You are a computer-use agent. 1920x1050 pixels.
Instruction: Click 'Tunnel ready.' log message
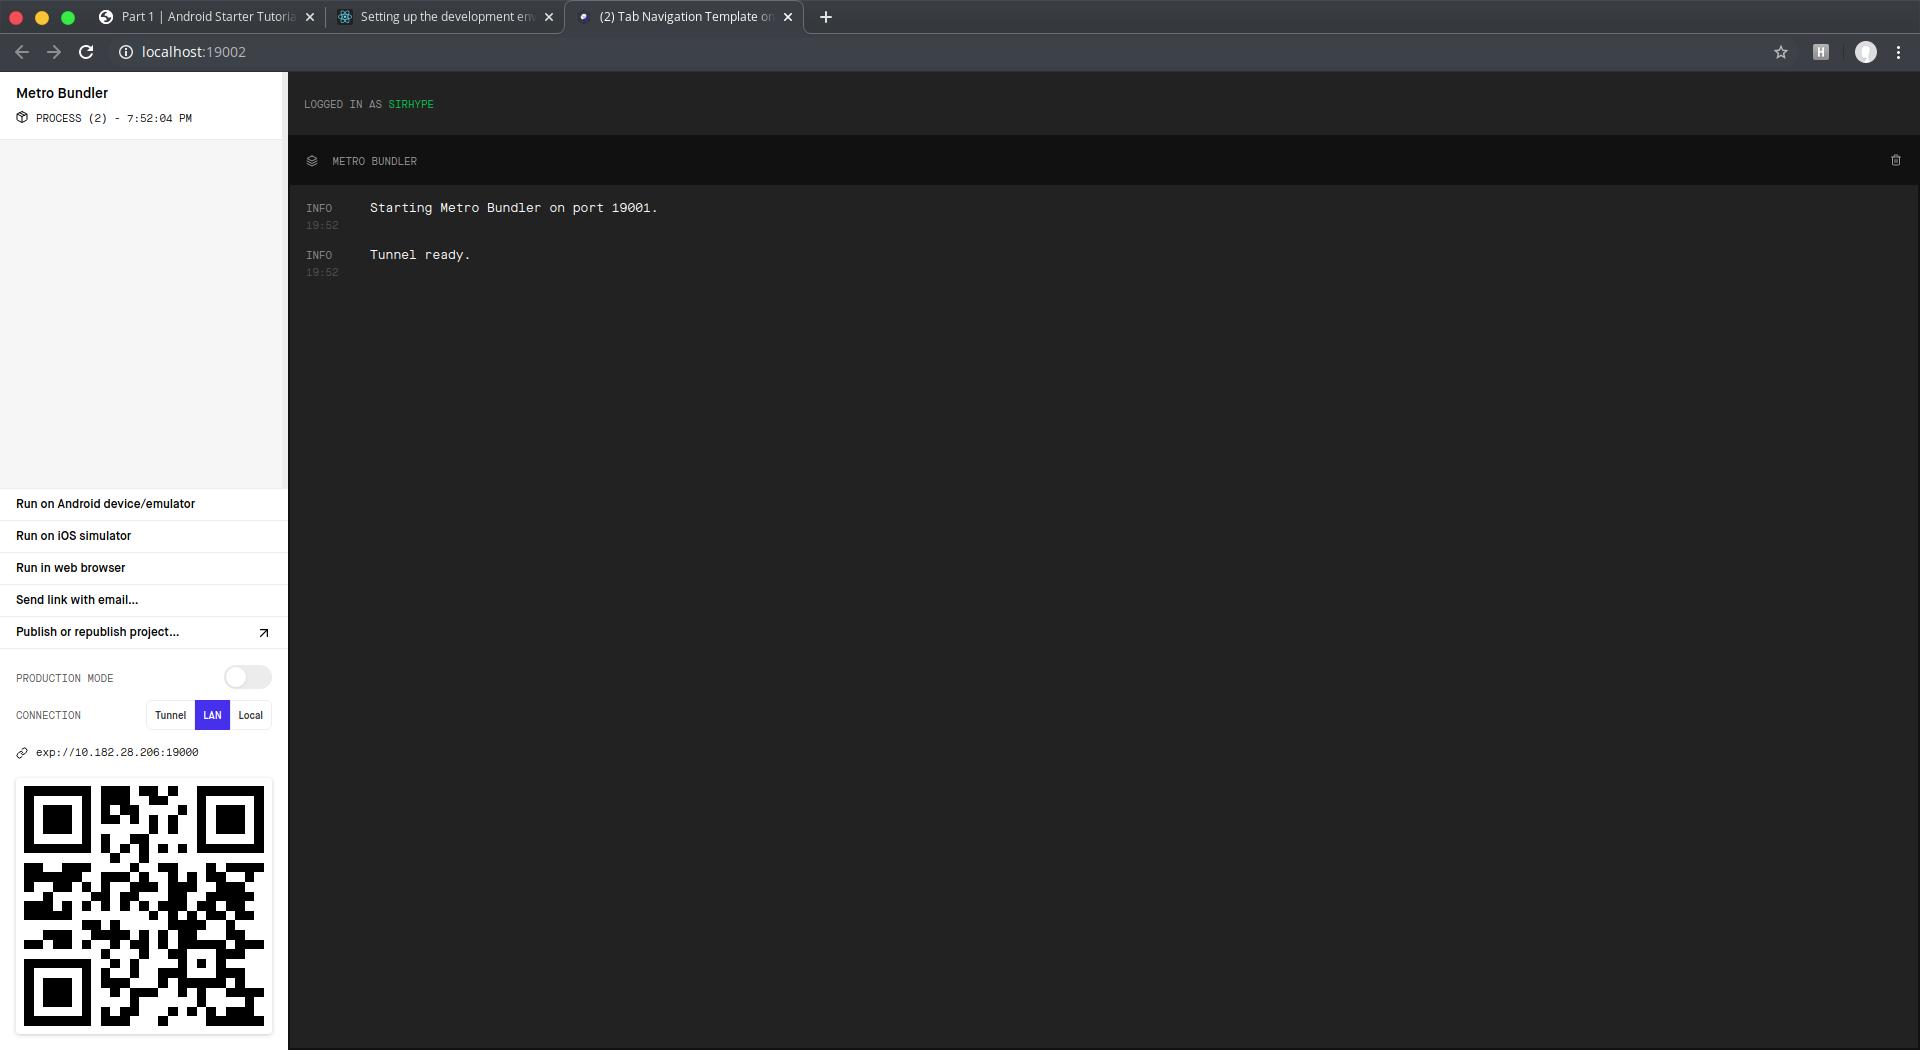tap(420, 255)
